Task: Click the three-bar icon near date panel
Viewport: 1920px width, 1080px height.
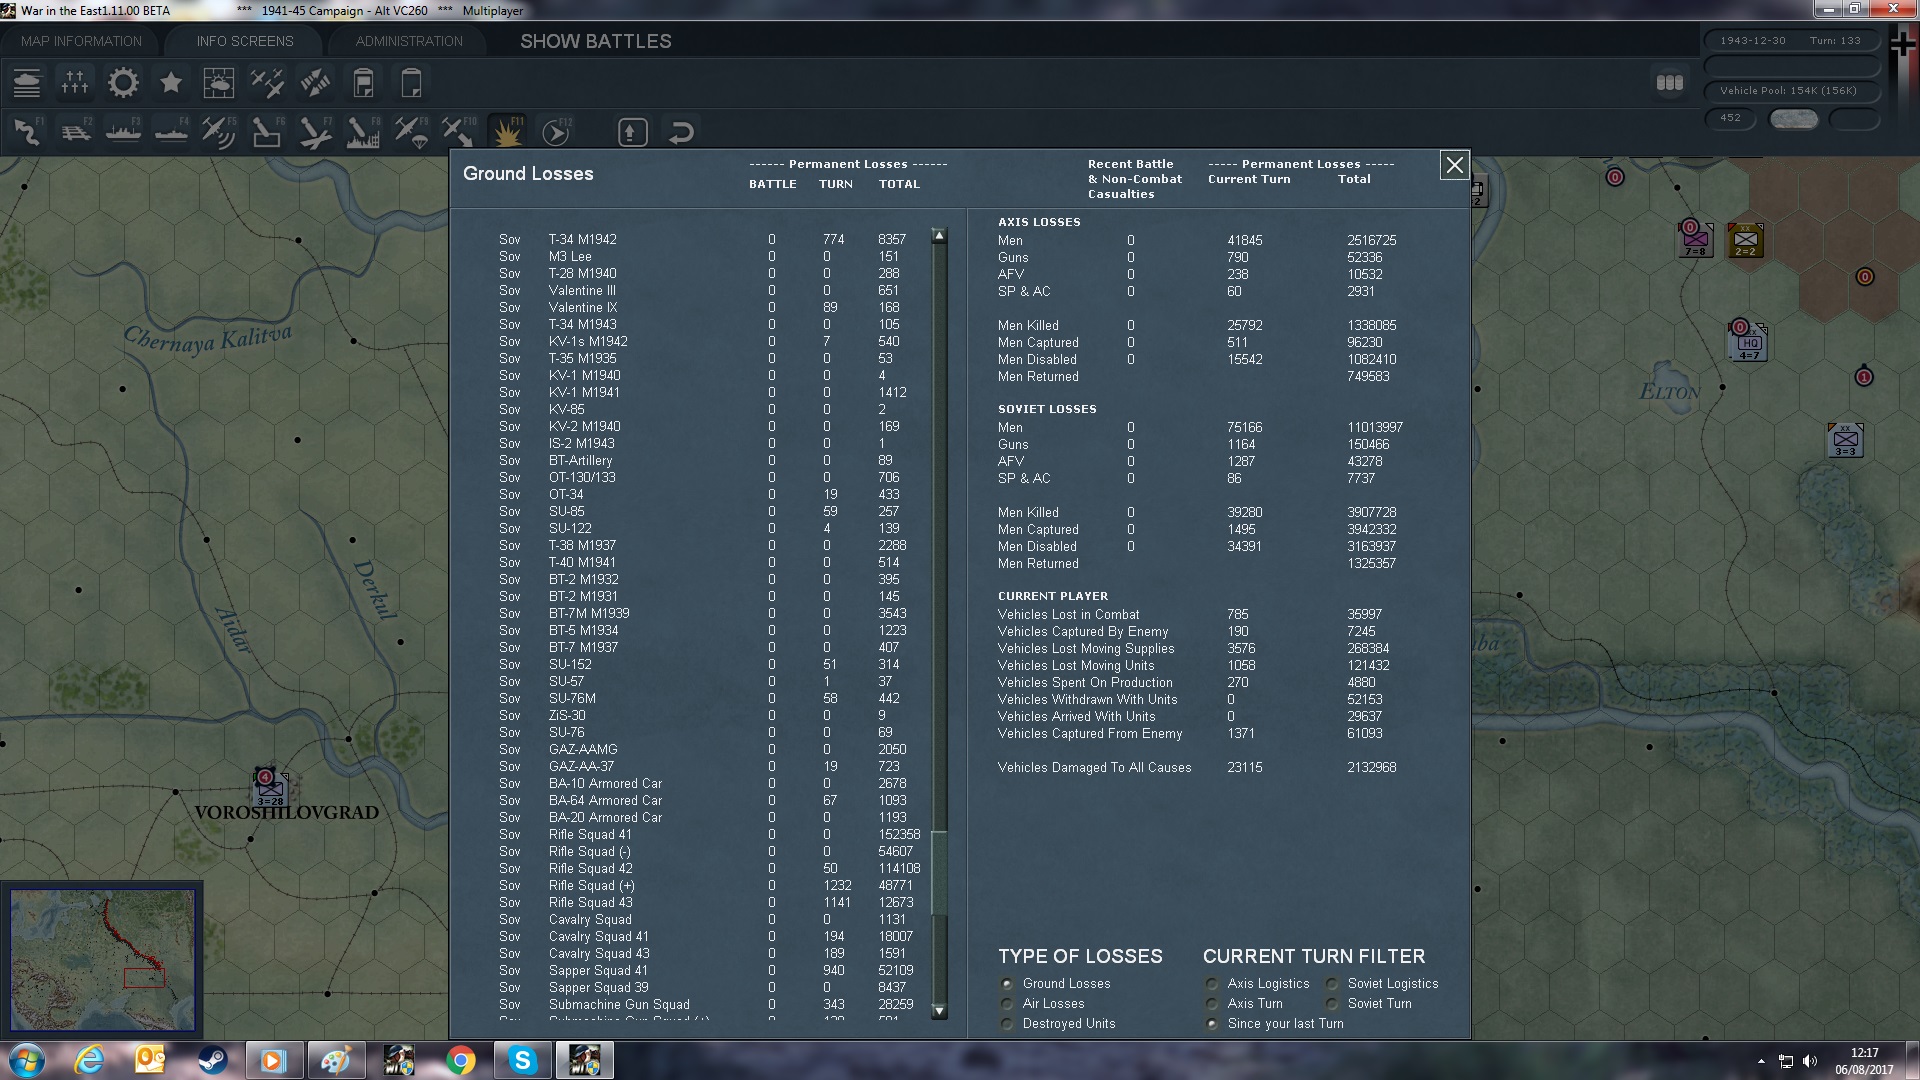Action: click(x=1670, y=83)
